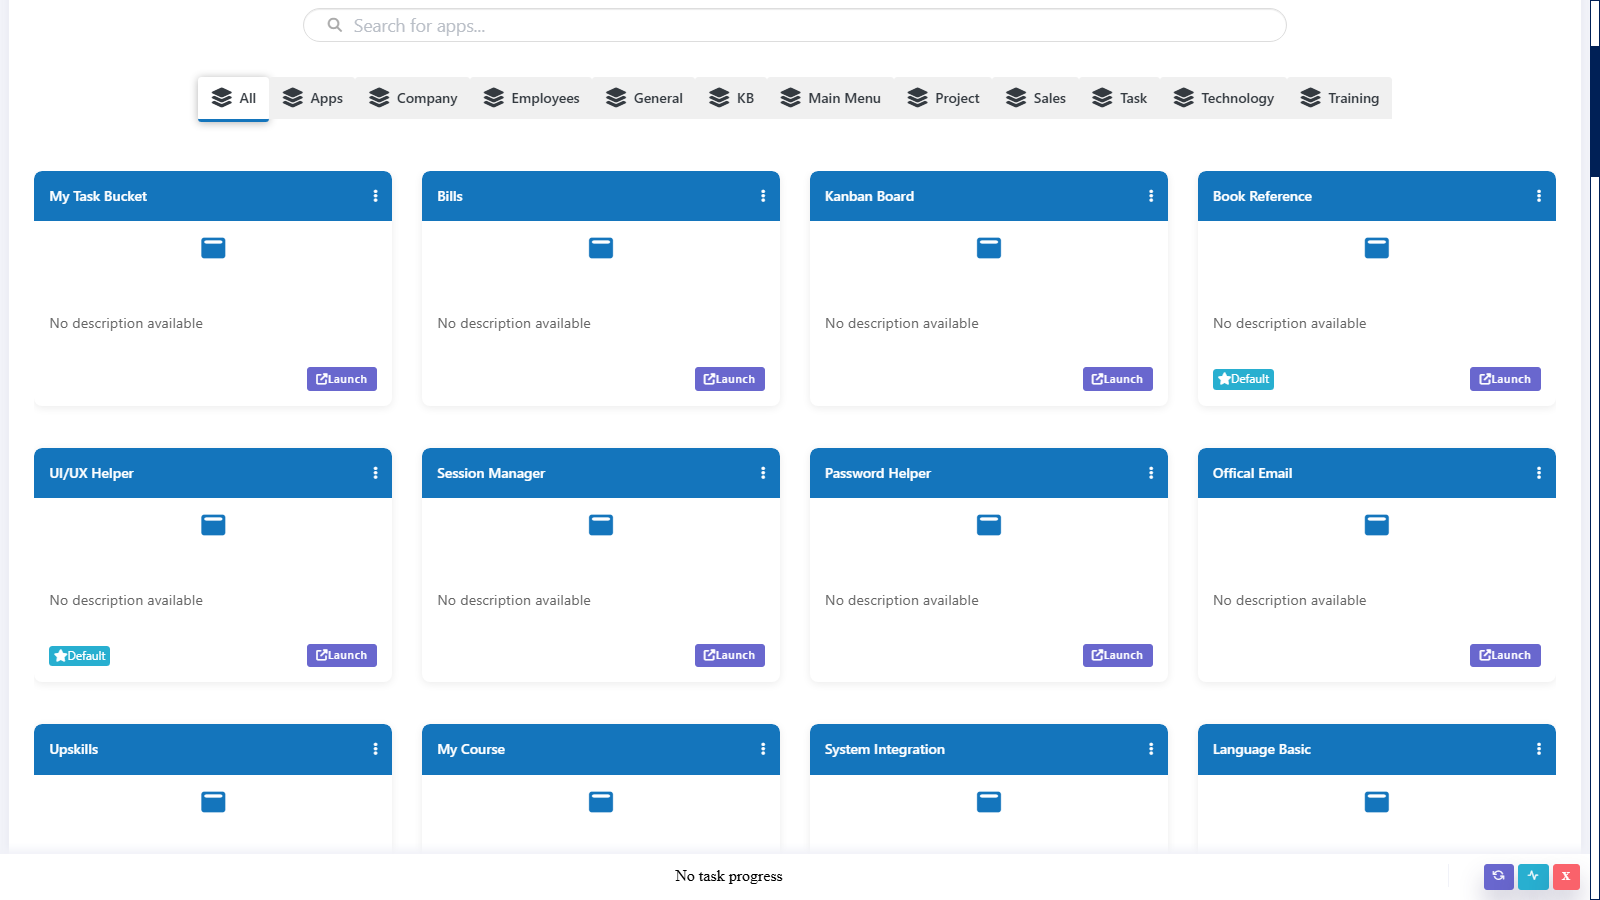Open UI/UX Helper options menu
Image resolution: width=1600 pixels, height=900 pixels.
[376, 473]
